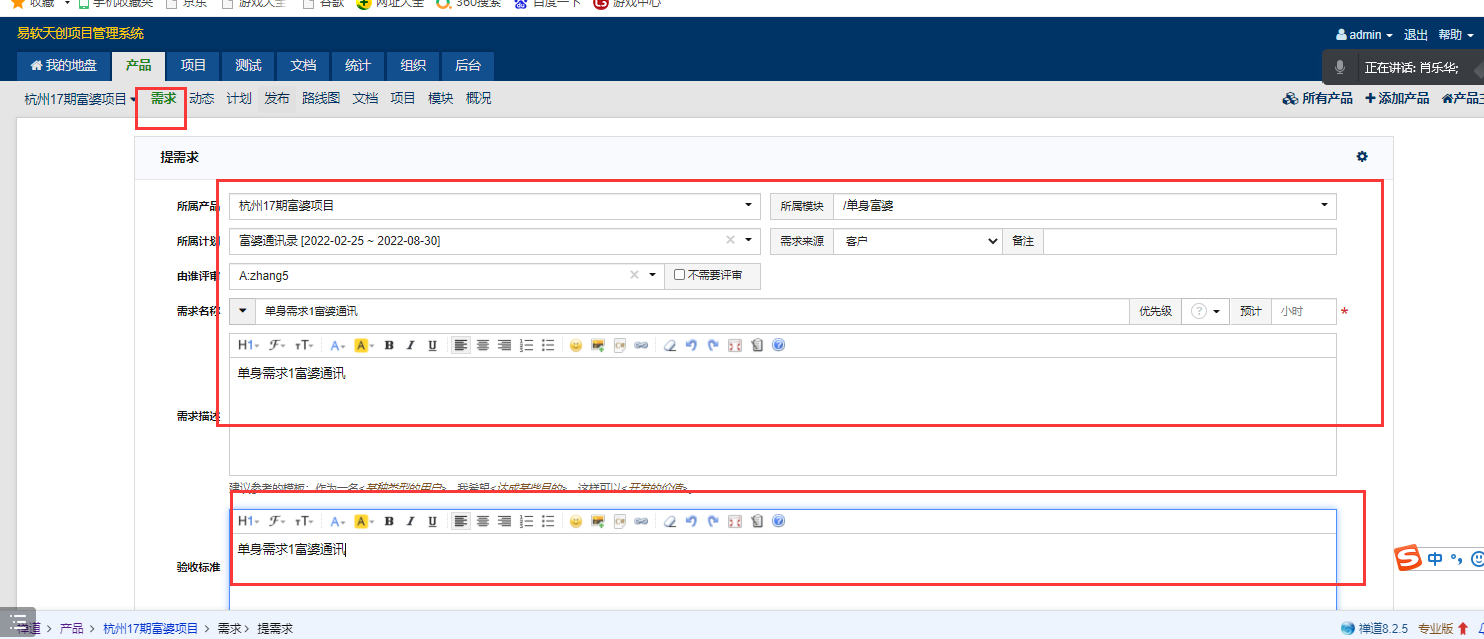This screenshot has height=639, width=1484.
Task: Open the 后台 main tab
Action: point(468,66)
